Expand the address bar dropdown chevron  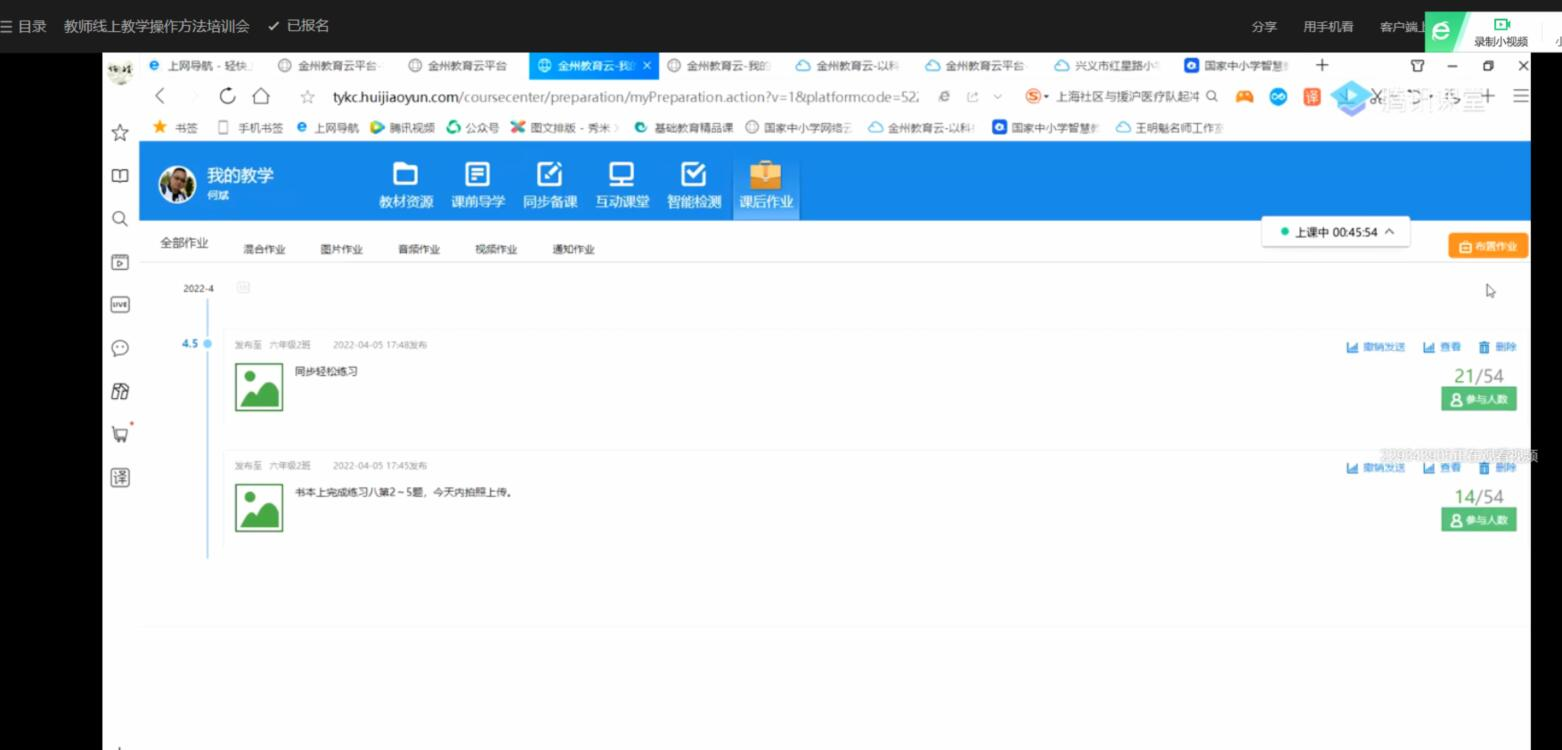[997, 97]
